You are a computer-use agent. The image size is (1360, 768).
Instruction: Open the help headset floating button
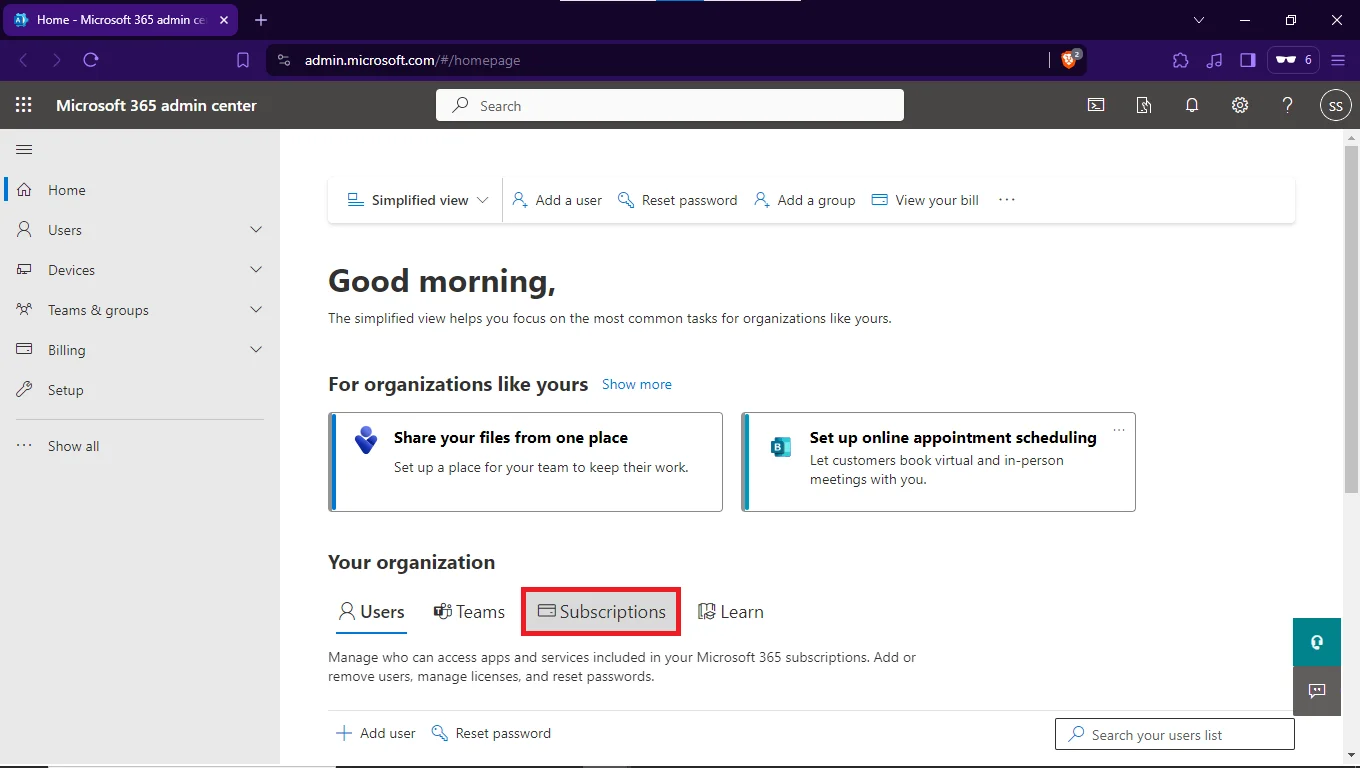1317,642
